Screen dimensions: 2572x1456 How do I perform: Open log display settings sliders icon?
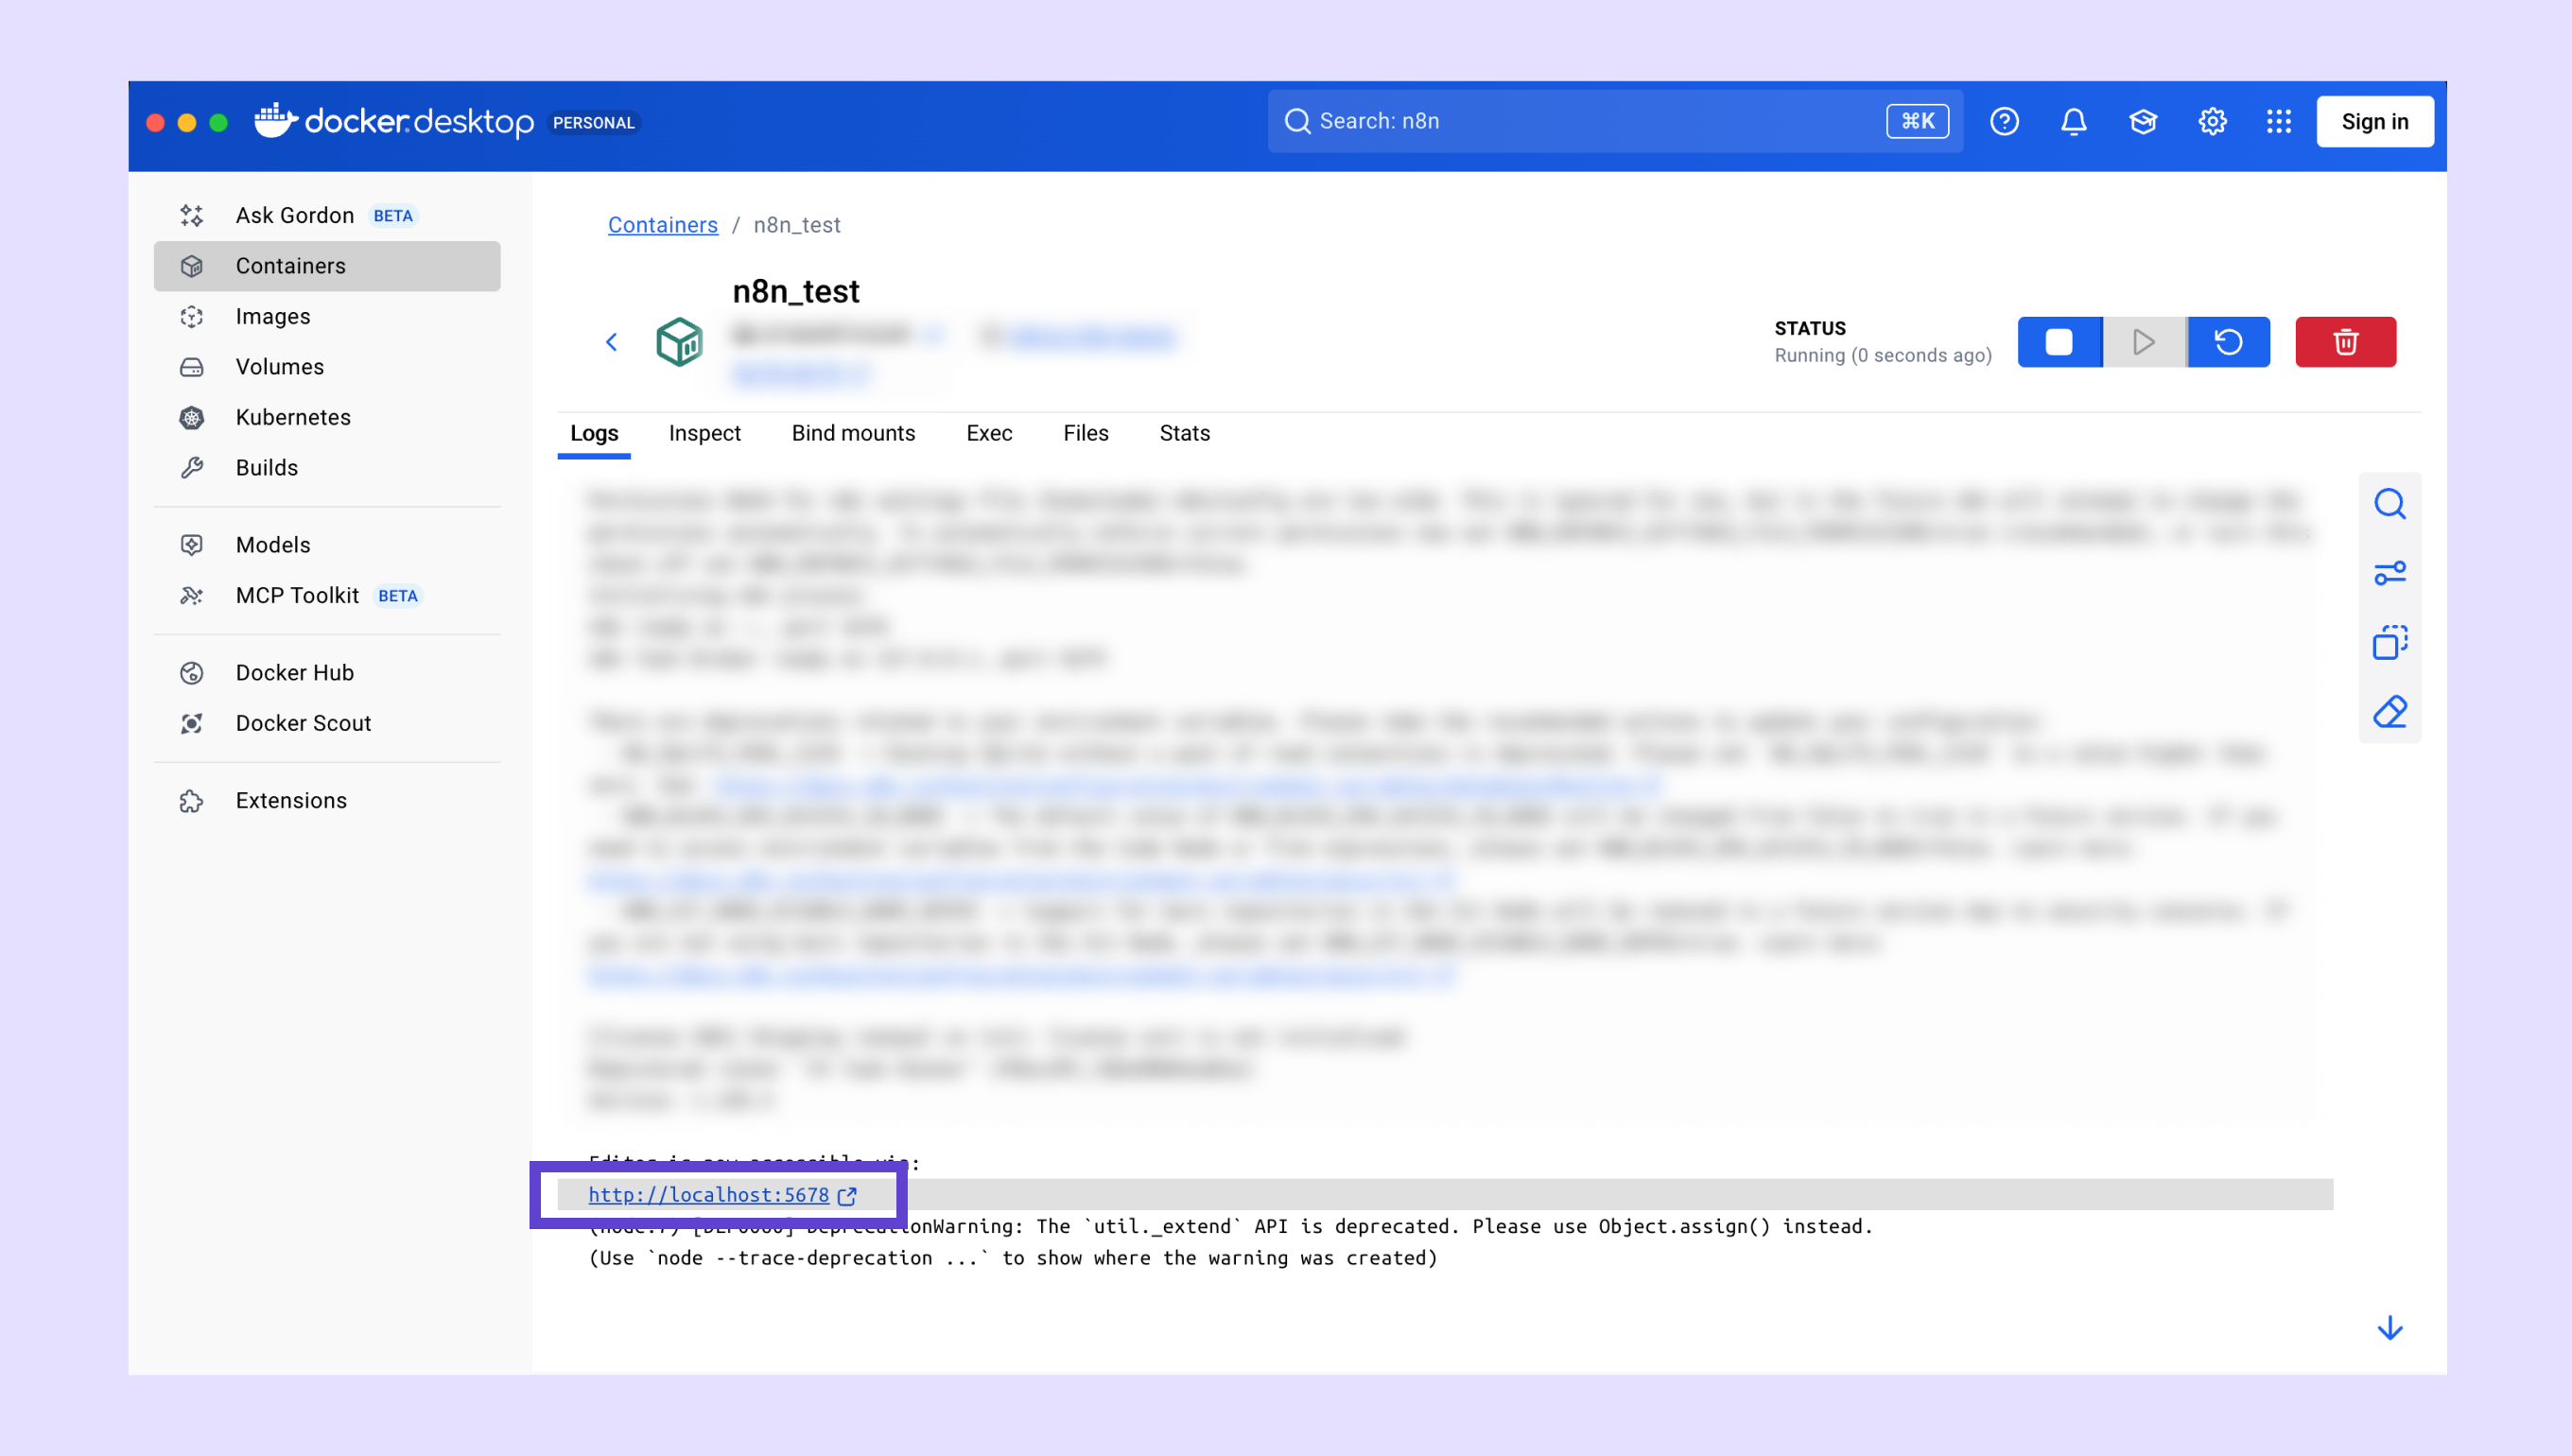[x=2390, y=573]
